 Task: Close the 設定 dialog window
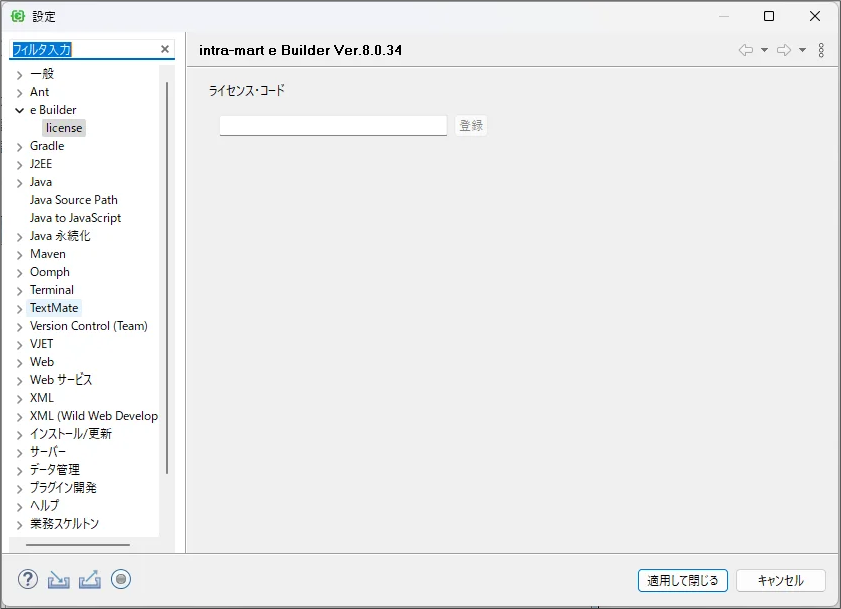[815, 16]
